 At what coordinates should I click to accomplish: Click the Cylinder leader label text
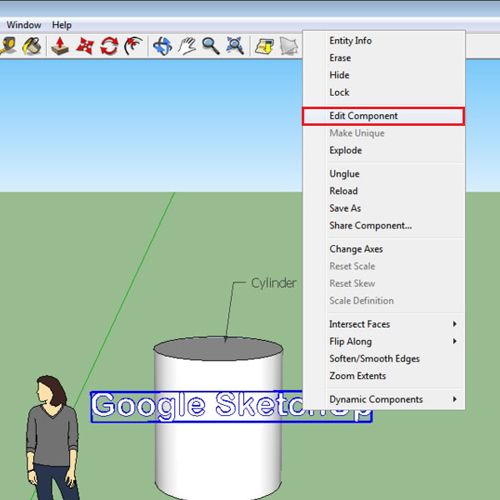(273, 283)
